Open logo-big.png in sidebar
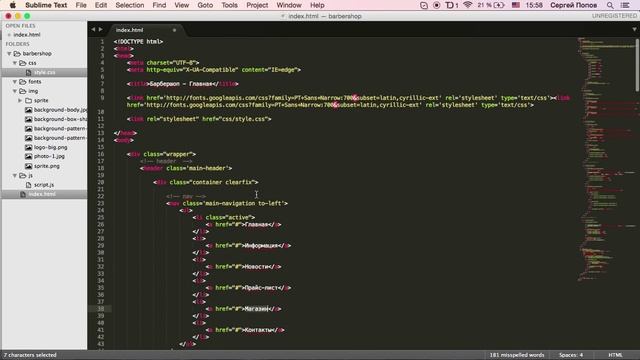This screenshot has width=640, height=360. tap(51, 147)
